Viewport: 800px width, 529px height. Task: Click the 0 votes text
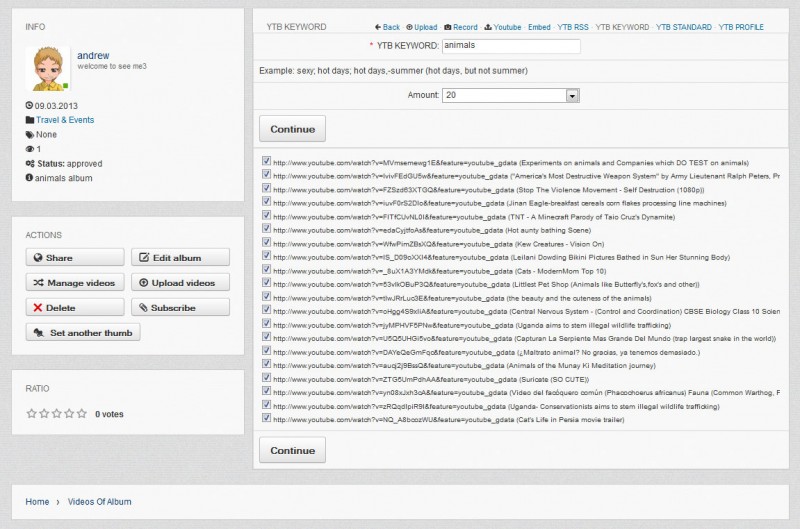click(109, 414)
